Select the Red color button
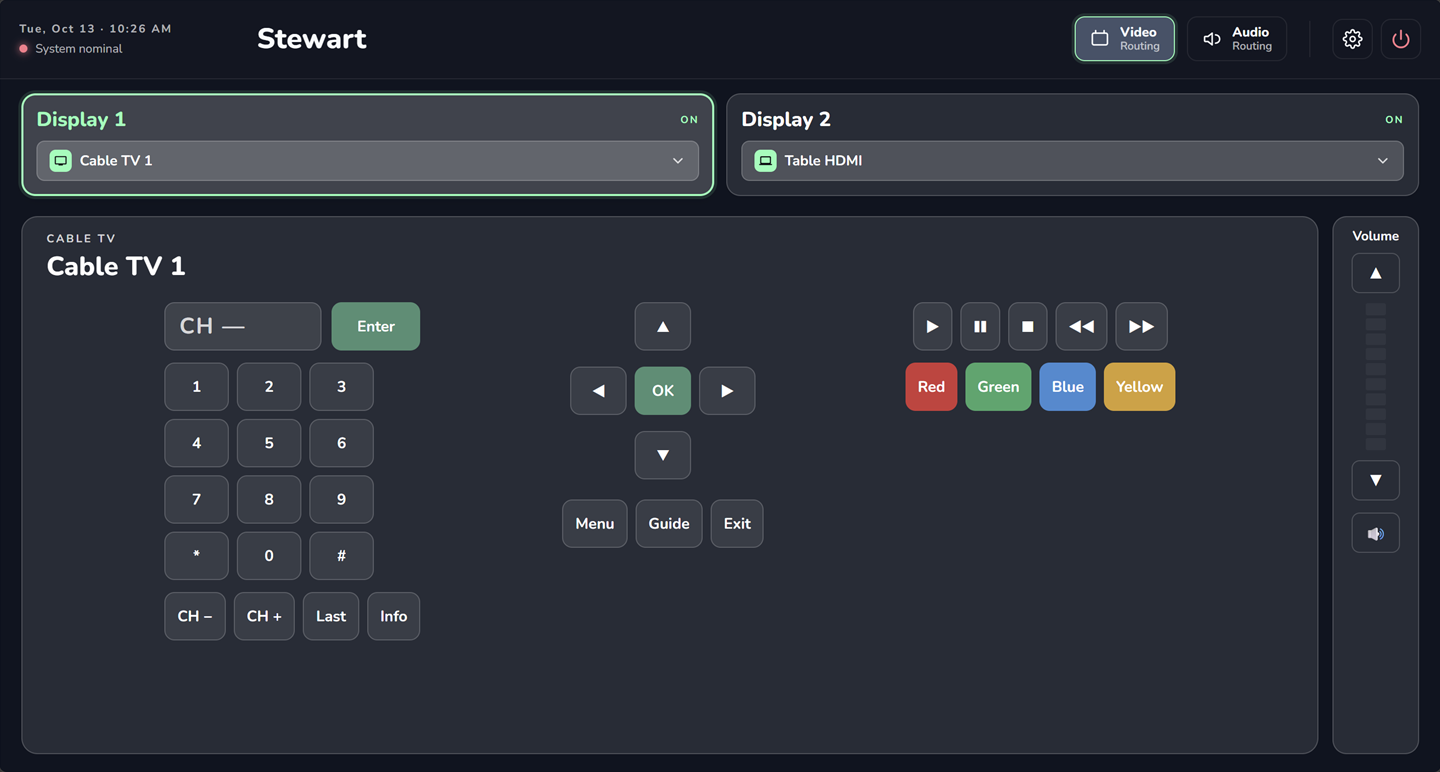 coord(931,387)
